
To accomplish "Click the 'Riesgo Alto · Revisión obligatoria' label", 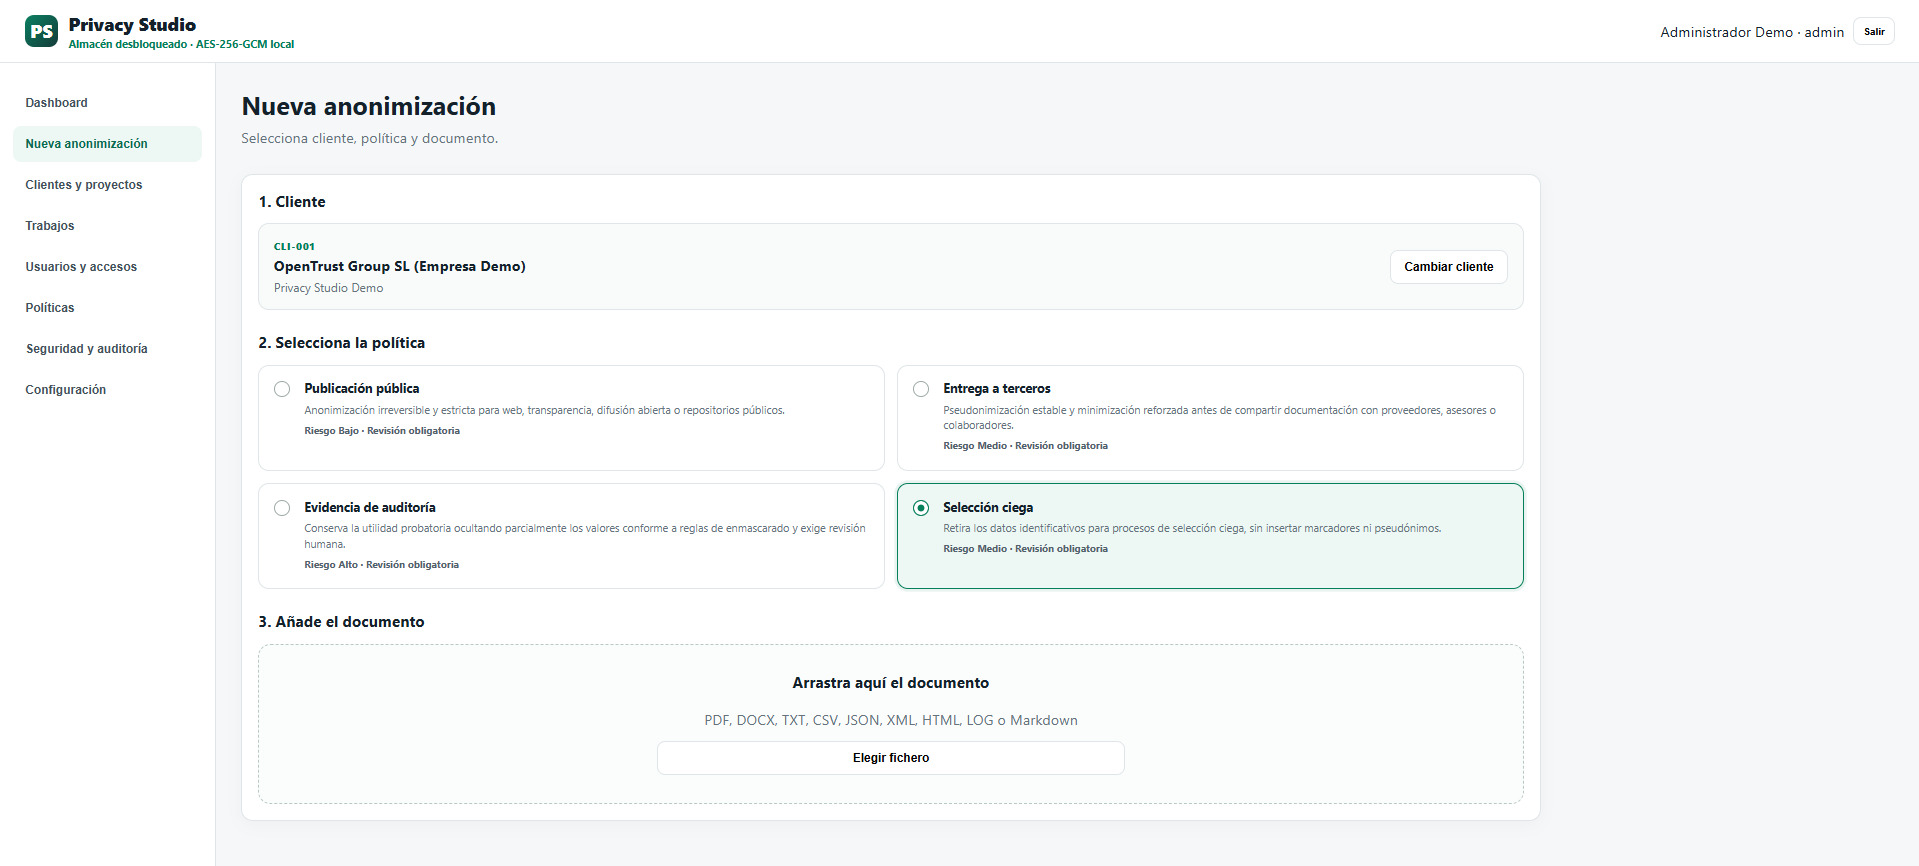I will point(381,565).
